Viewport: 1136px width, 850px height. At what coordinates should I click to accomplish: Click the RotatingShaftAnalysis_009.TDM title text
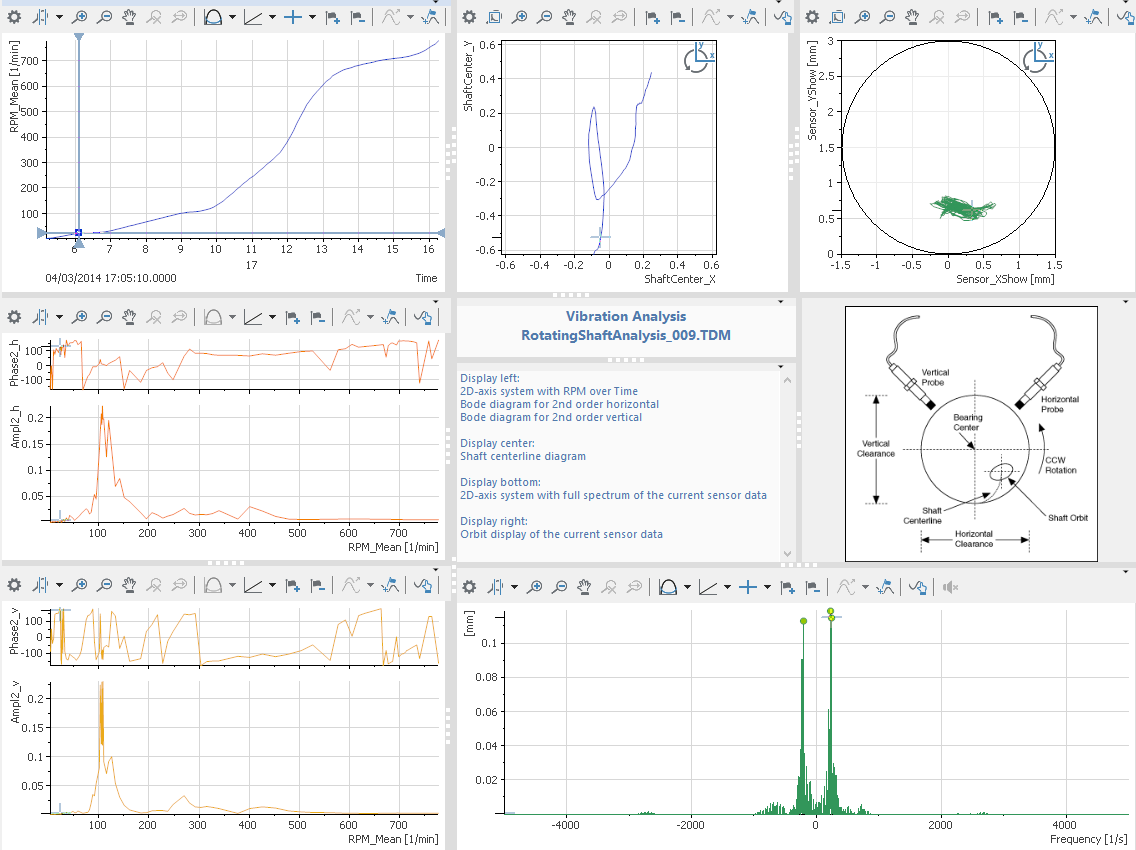[x=626, y=336]
